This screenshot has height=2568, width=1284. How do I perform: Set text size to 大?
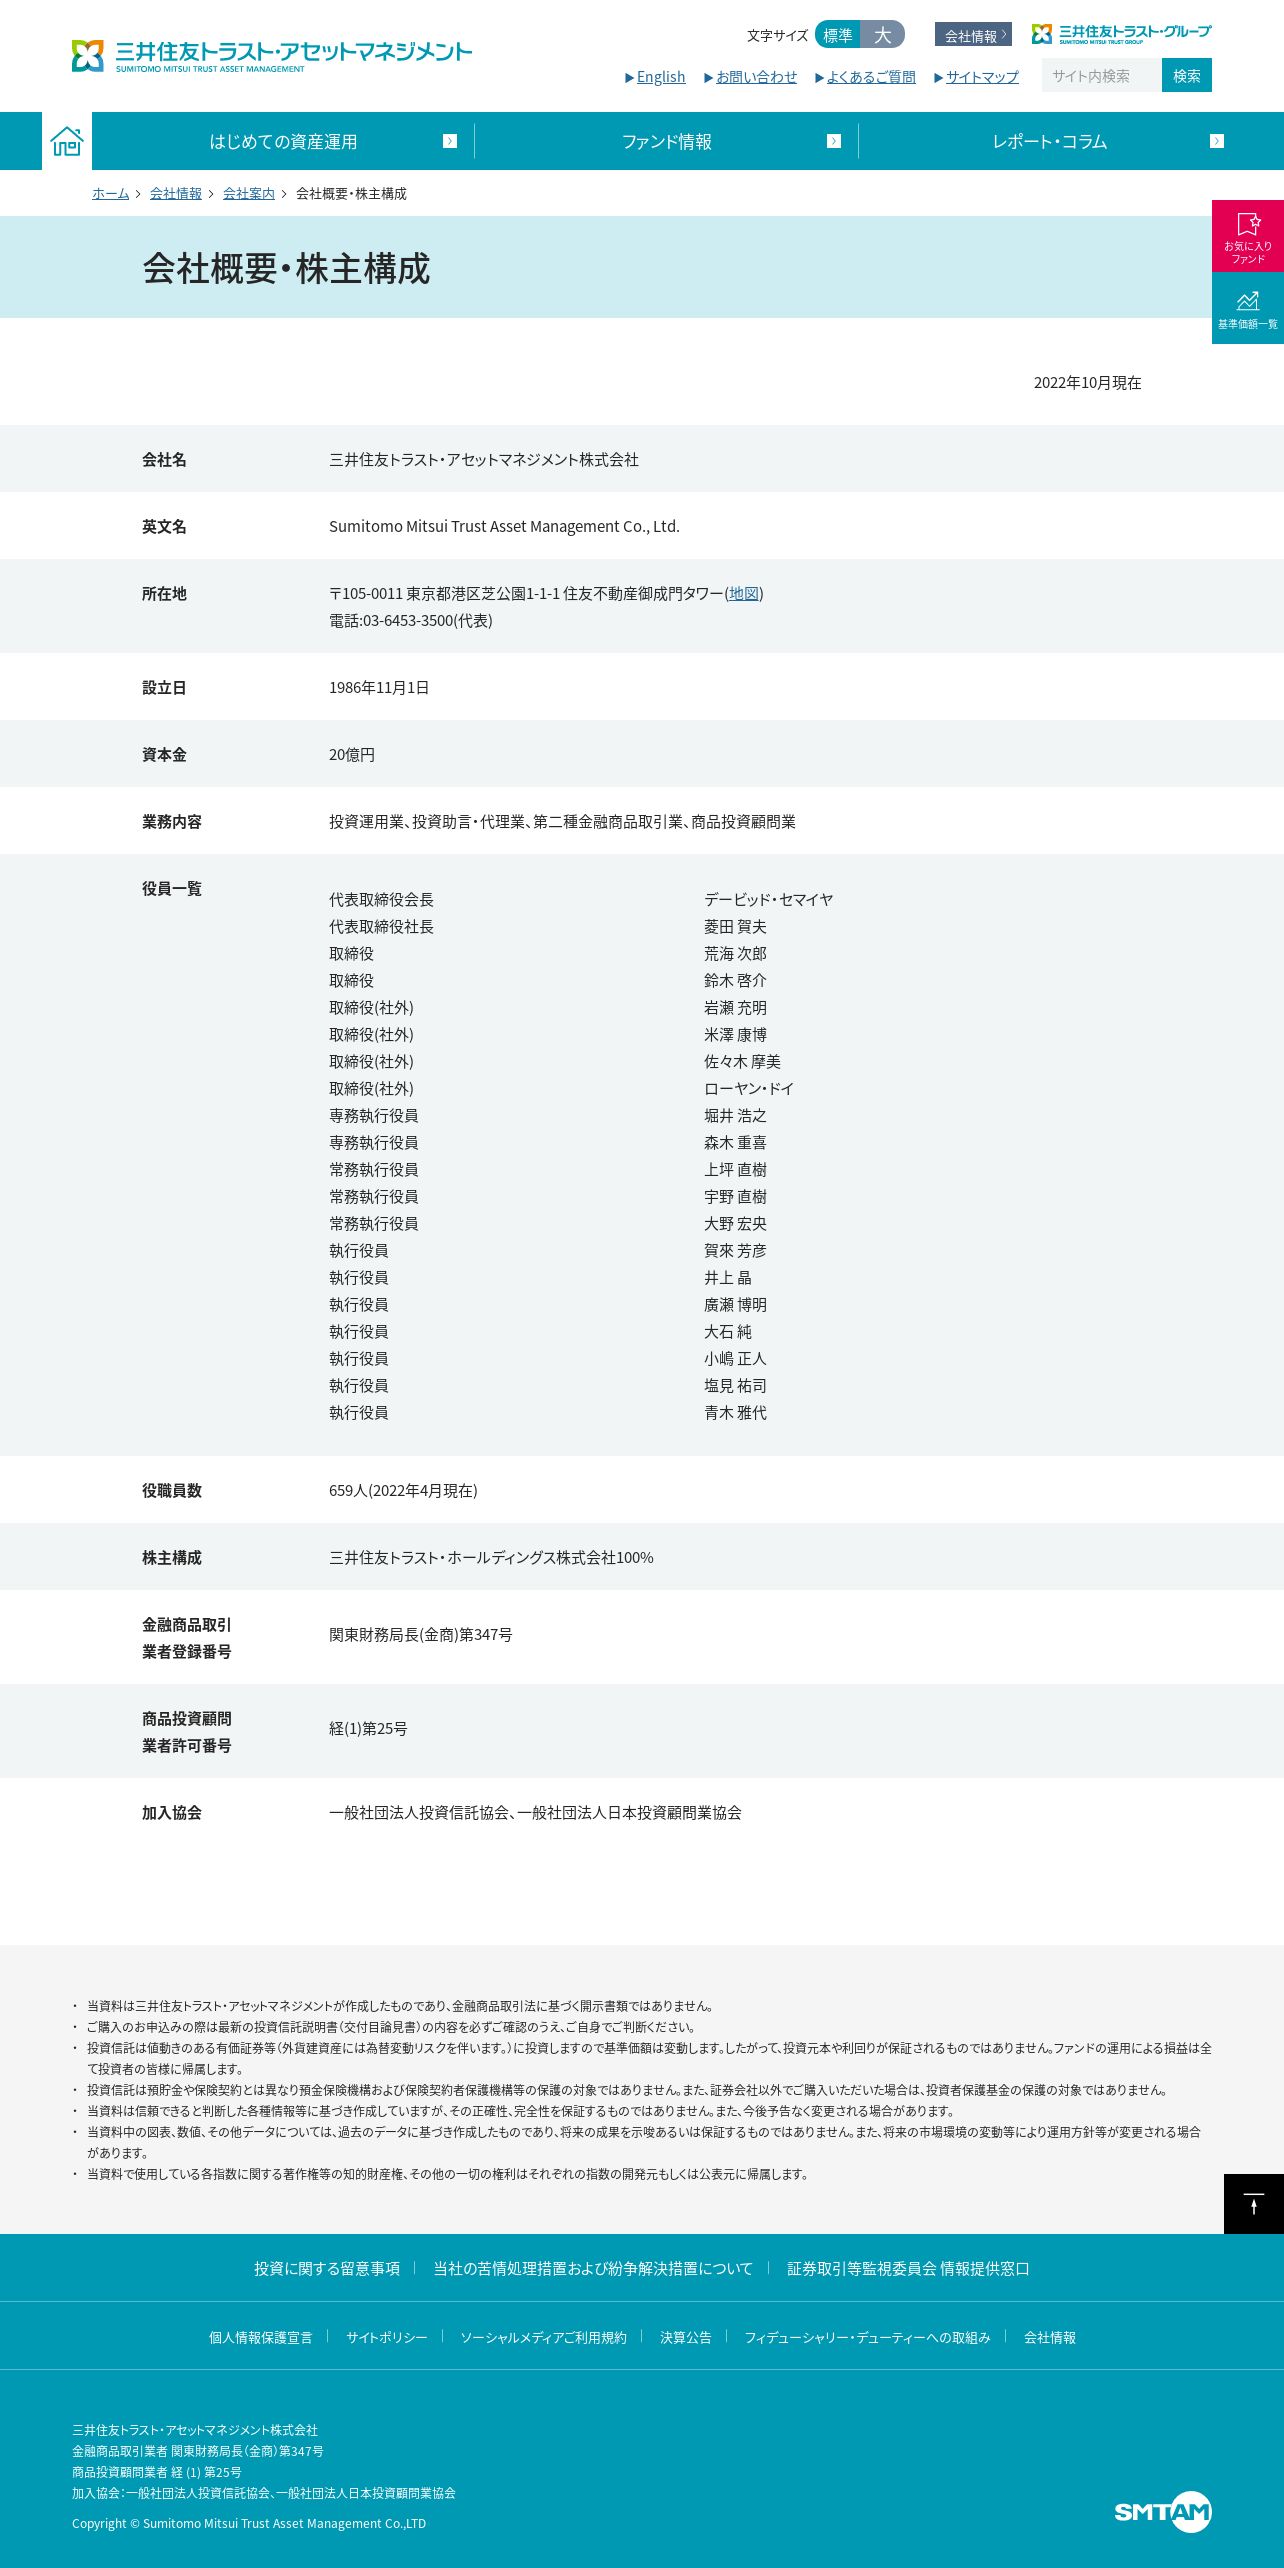tap(882, 35)
